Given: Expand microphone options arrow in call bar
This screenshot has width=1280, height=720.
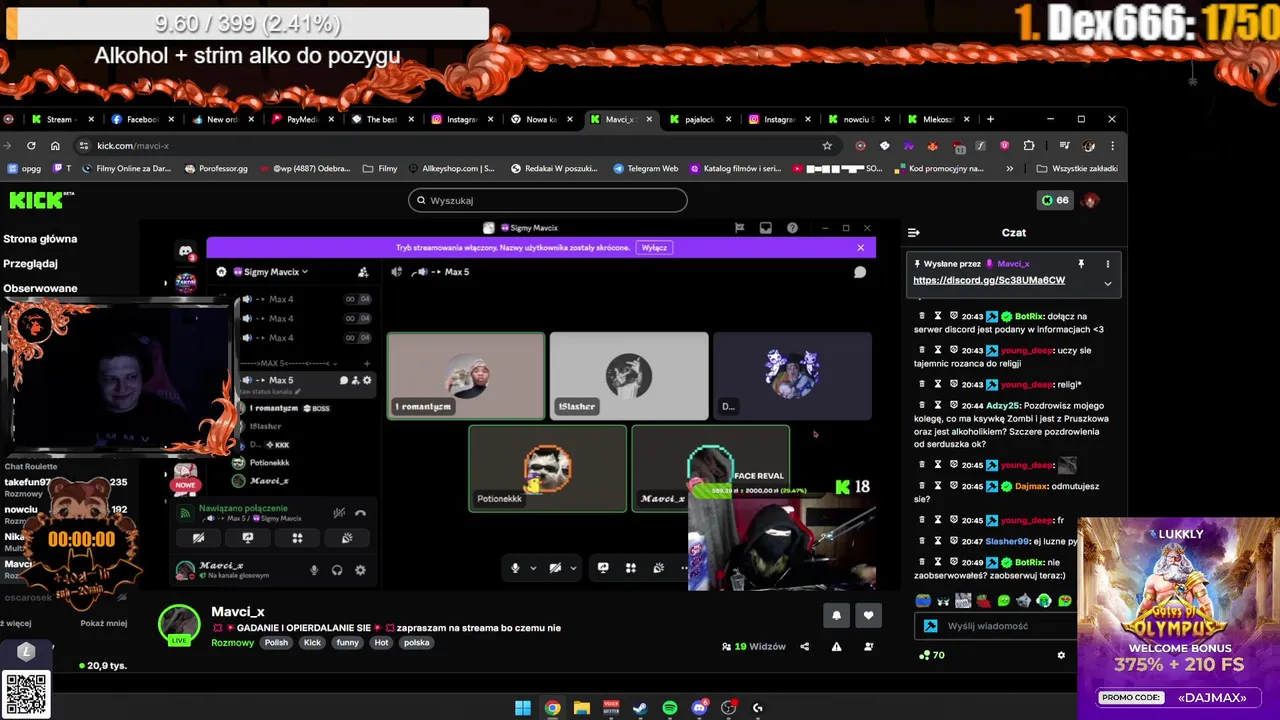Looking at the screenshot, I should [x=532, y=568].
